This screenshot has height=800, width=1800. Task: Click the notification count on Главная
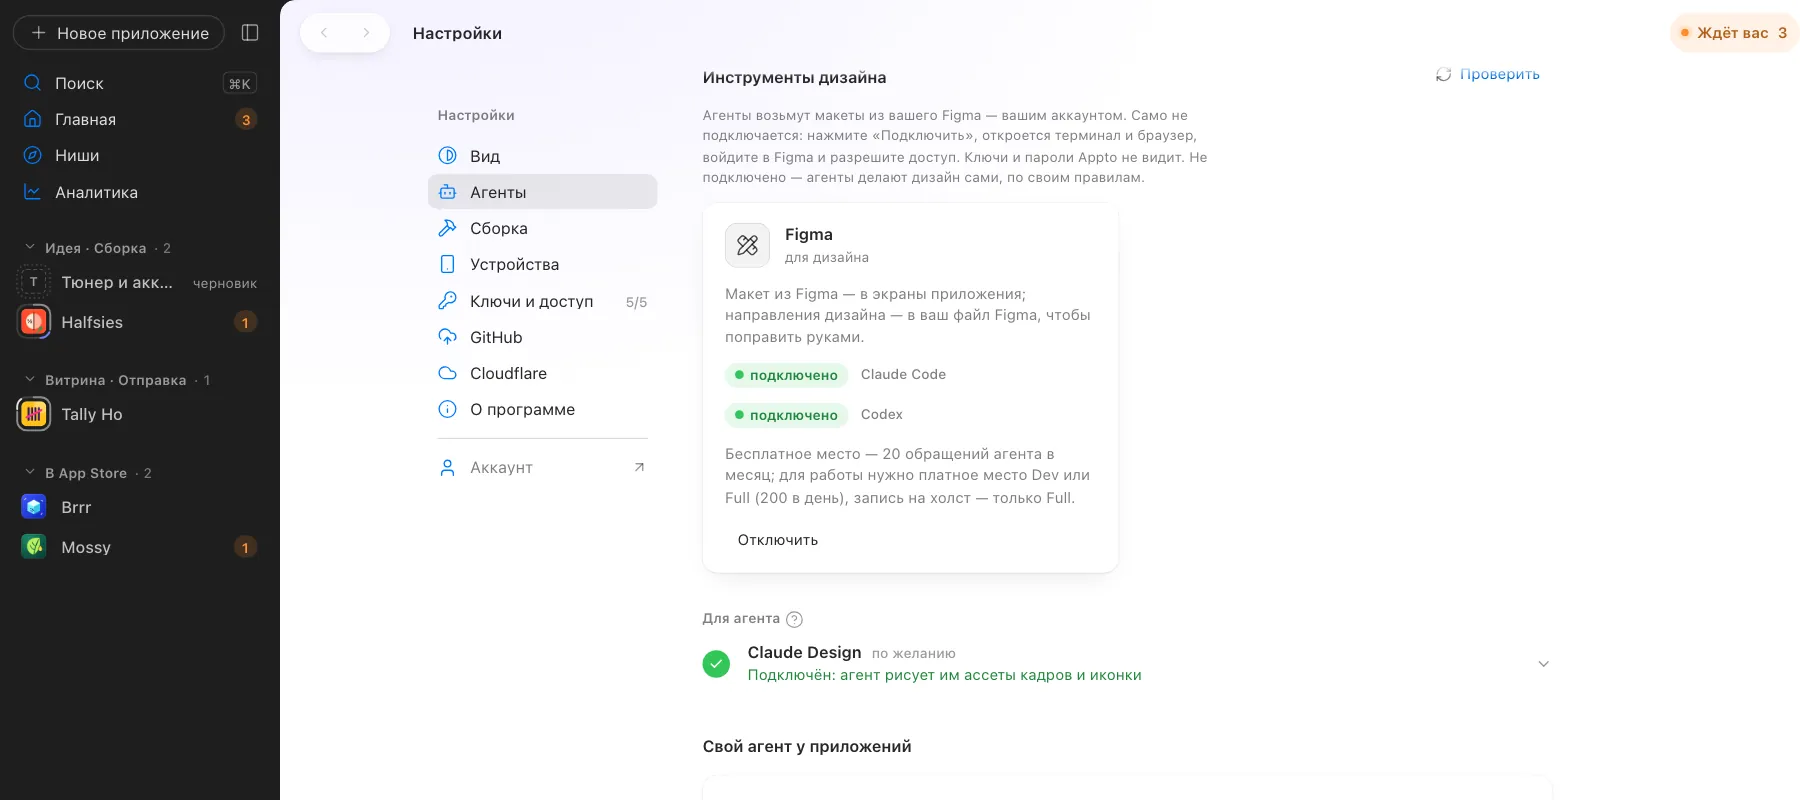[x=246, y=120]
